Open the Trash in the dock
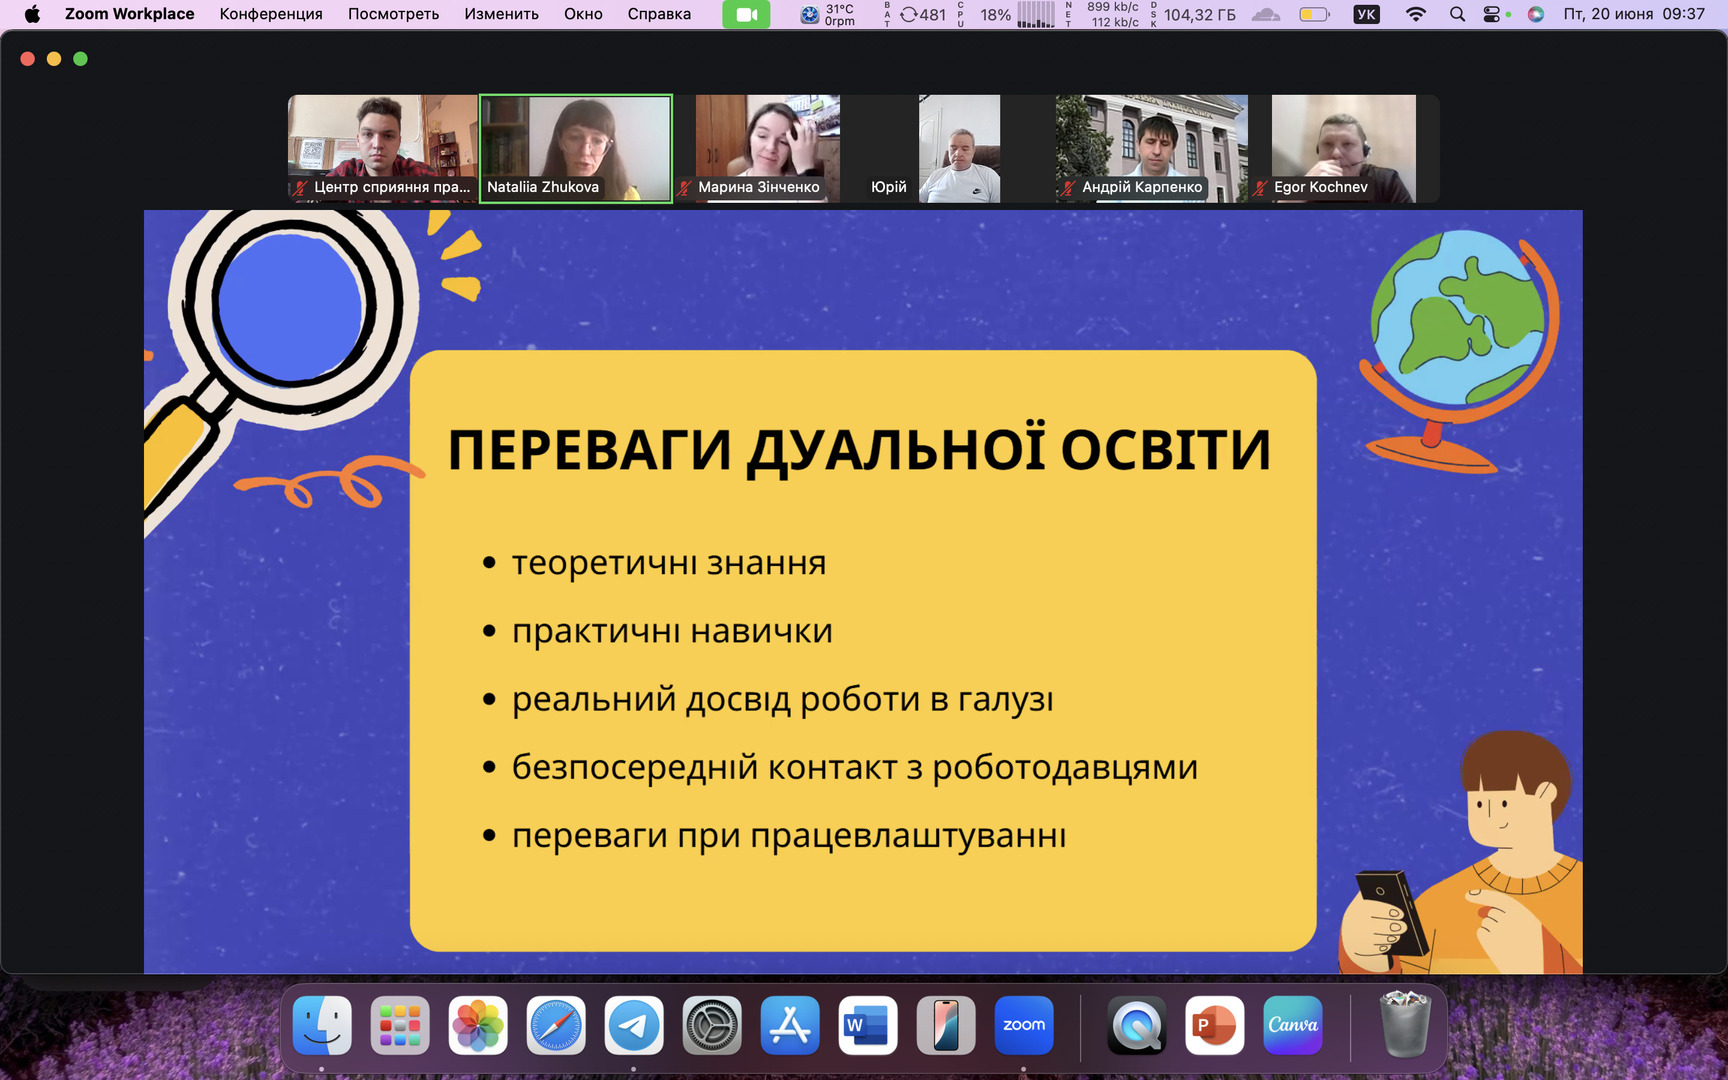The height and width of the screenshot is (1080, 1728). coord(1404,1025)
